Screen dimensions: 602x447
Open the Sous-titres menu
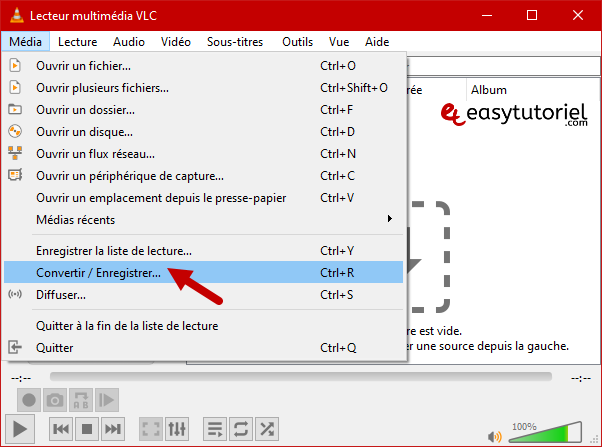tap(235, 41)
